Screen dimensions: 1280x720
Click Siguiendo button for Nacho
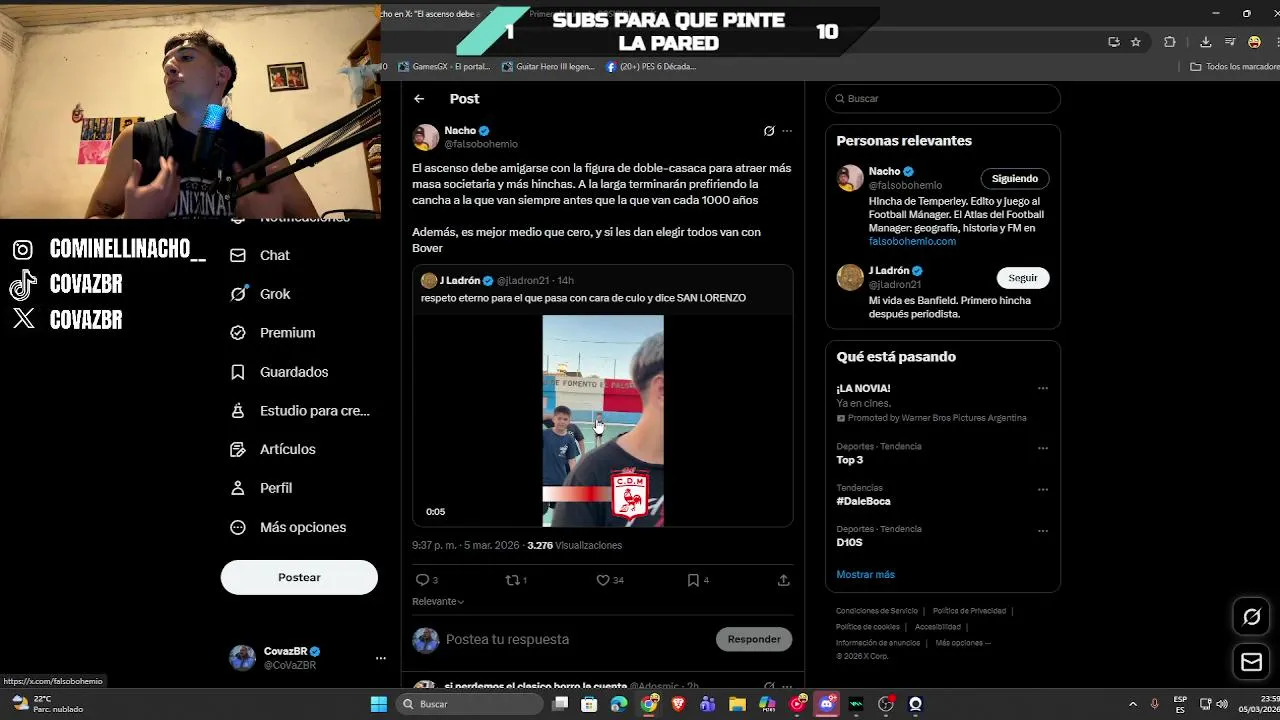(x=1015, y=178)
